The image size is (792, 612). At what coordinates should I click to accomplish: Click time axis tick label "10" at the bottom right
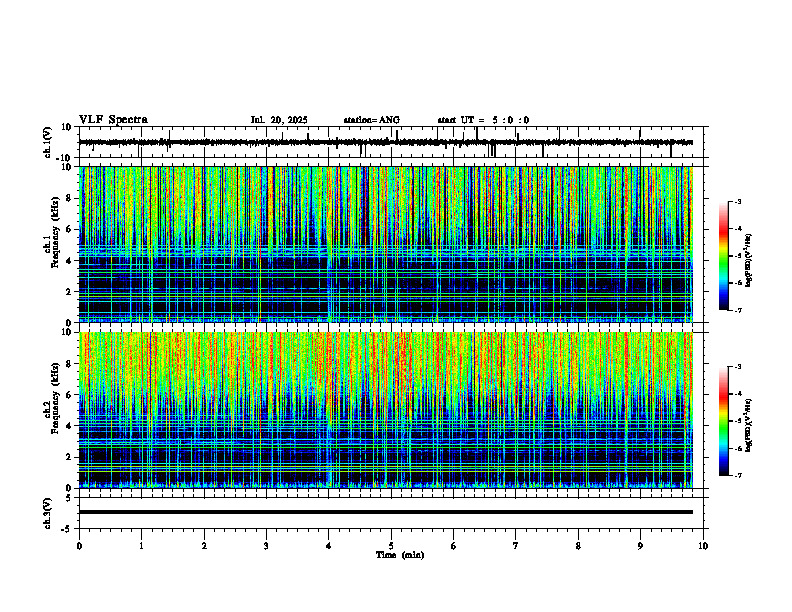tap(703, 546)
